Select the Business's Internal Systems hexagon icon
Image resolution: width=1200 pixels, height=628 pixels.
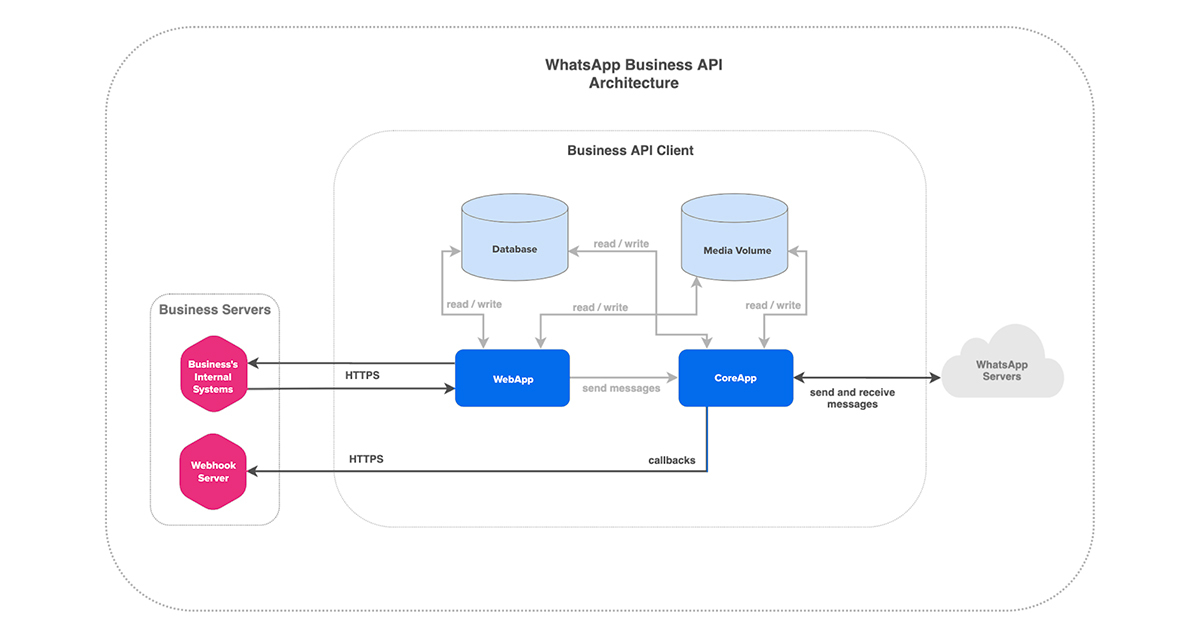click(x=213, y=374)
